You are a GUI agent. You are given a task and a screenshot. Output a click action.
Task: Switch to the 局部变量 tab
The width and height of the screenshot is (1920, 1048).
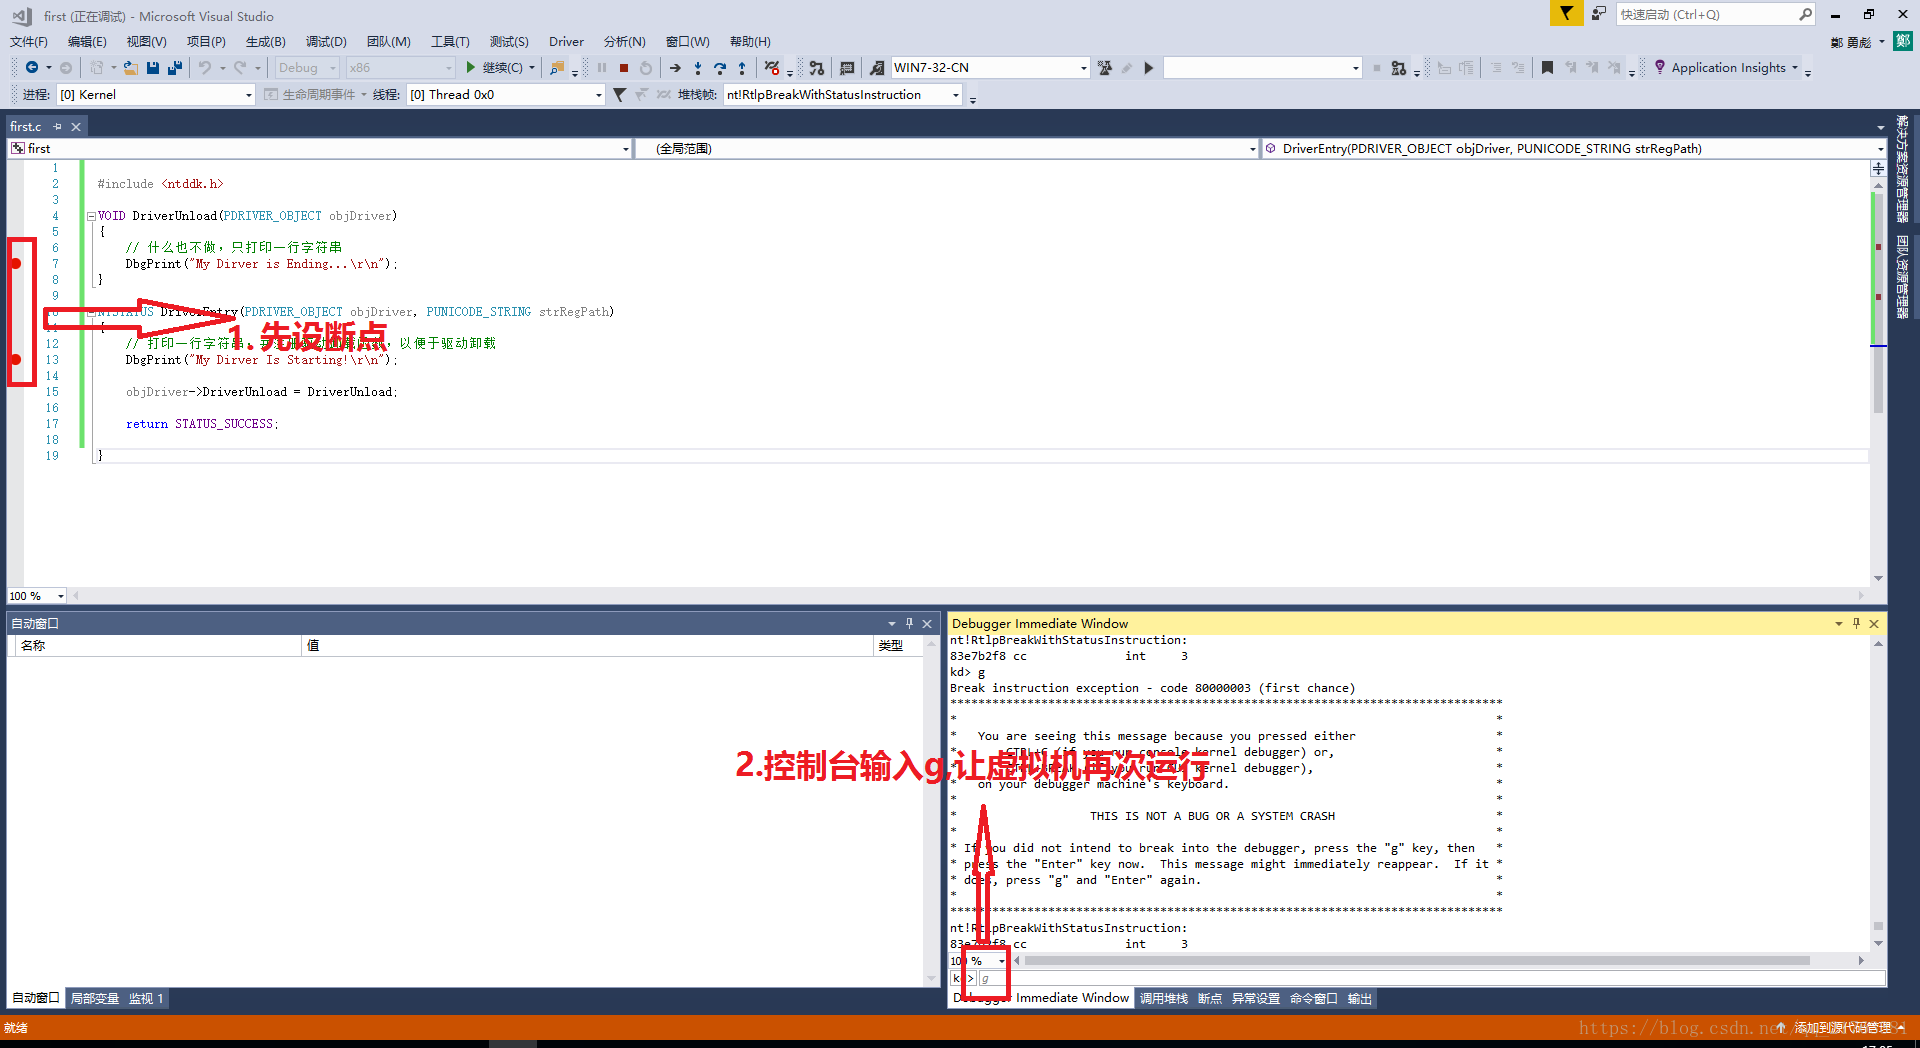(95, 998)
